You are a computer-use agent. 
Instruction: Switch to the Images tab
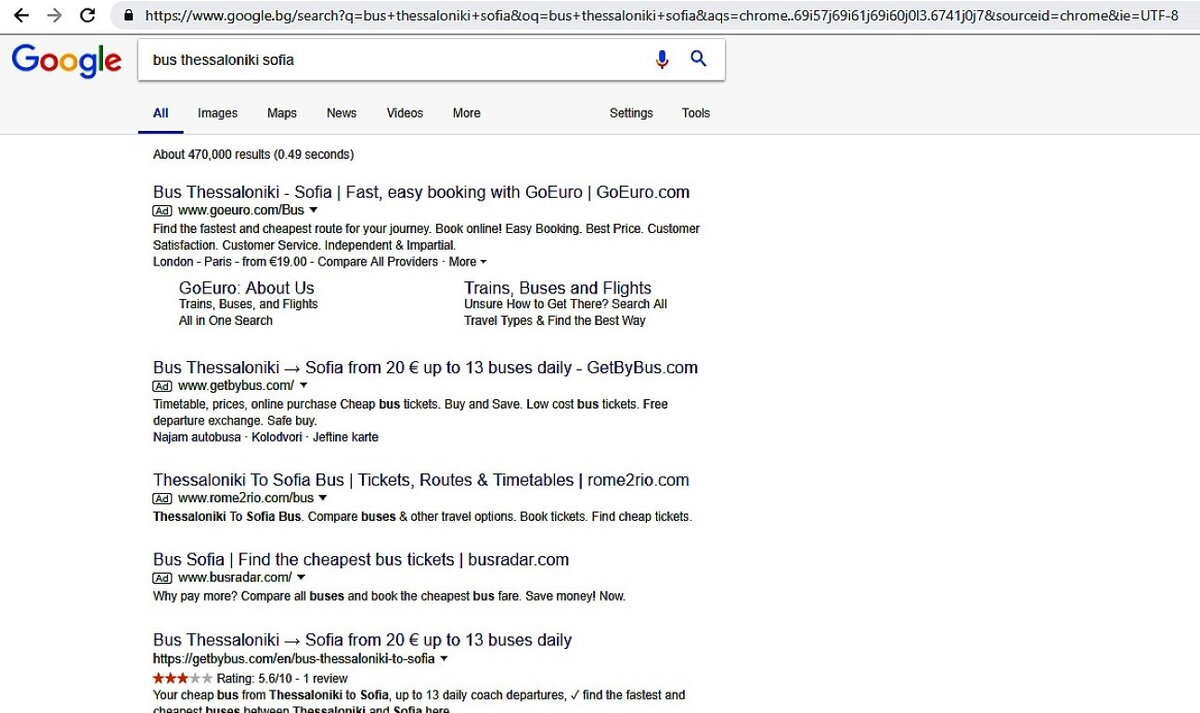217,113
